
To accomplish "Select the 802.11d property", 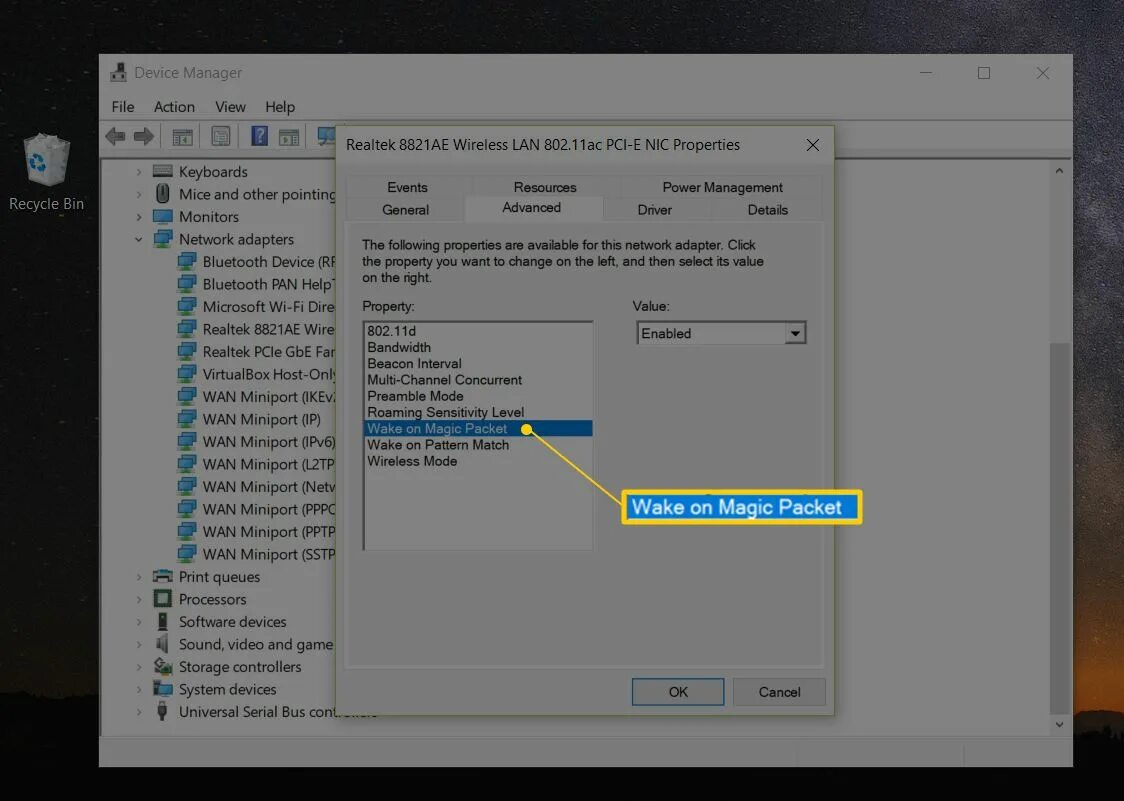I will pyautogui.click(x=478, y=331).
